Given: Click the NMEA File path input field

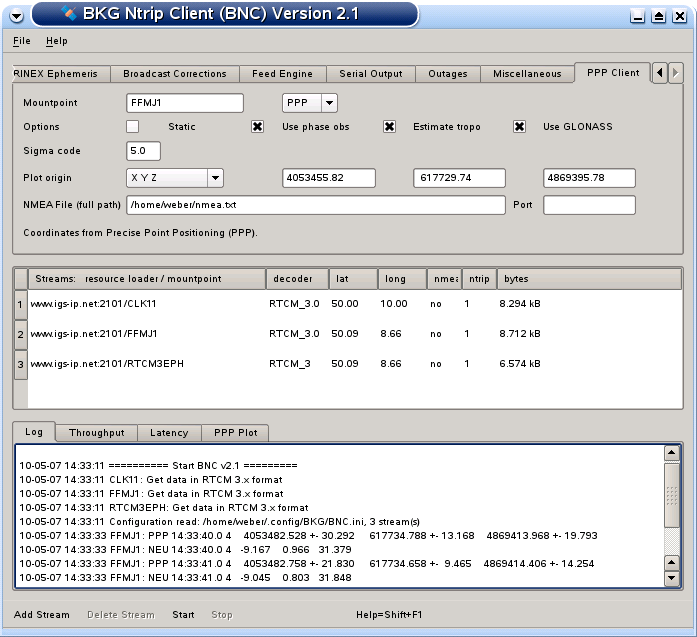Looking at the screenshot, I should click(x=316, y=205).
